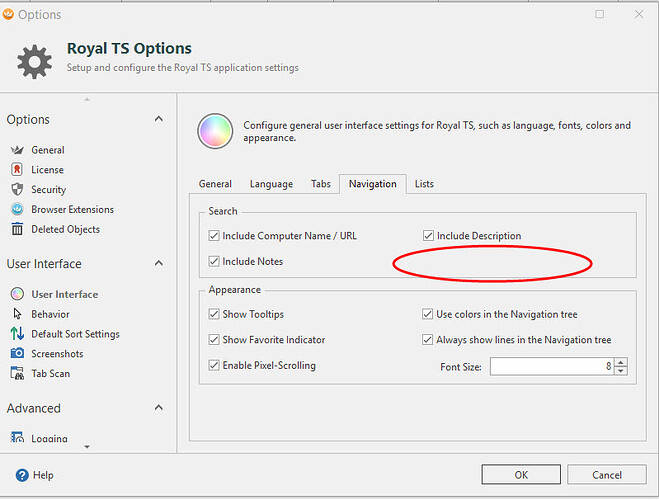Uncheck Include Computer Name / URL
The height and width of the screenshot is (500, 659).
pyautogui.click(x=214, y=236)
